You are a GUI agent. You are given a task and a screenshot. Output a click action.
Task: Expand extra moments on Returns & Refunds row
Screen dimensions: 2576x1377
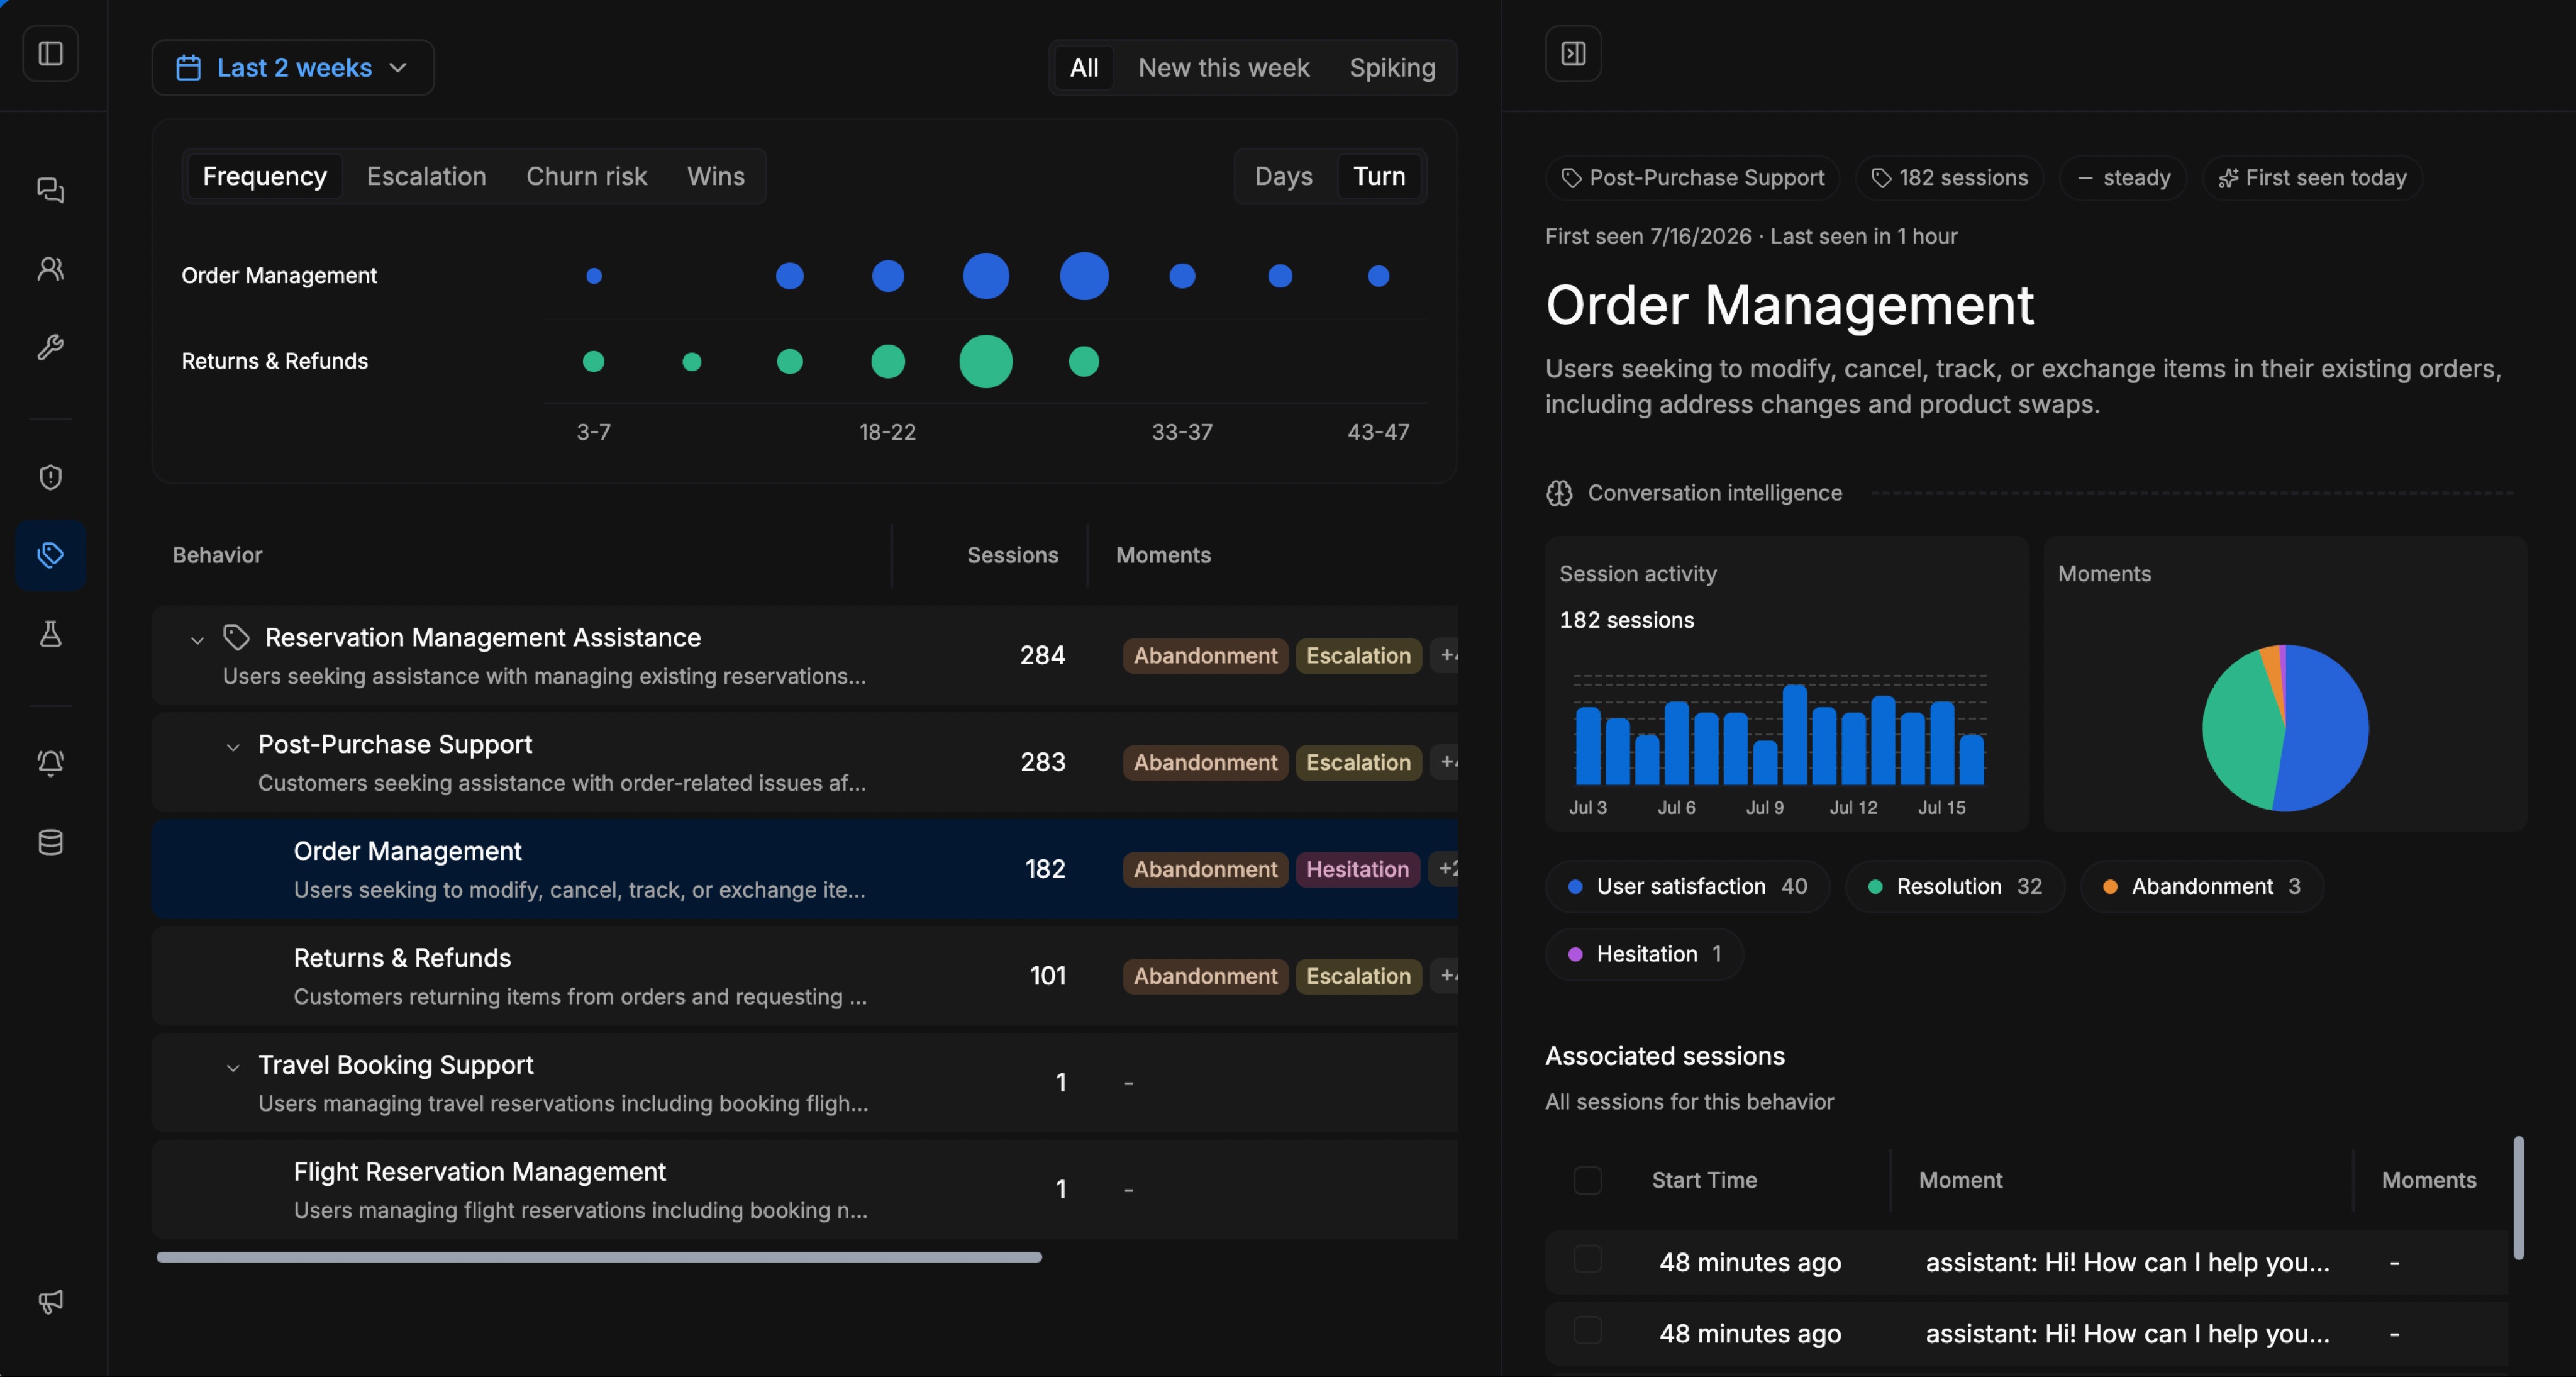1445,976
